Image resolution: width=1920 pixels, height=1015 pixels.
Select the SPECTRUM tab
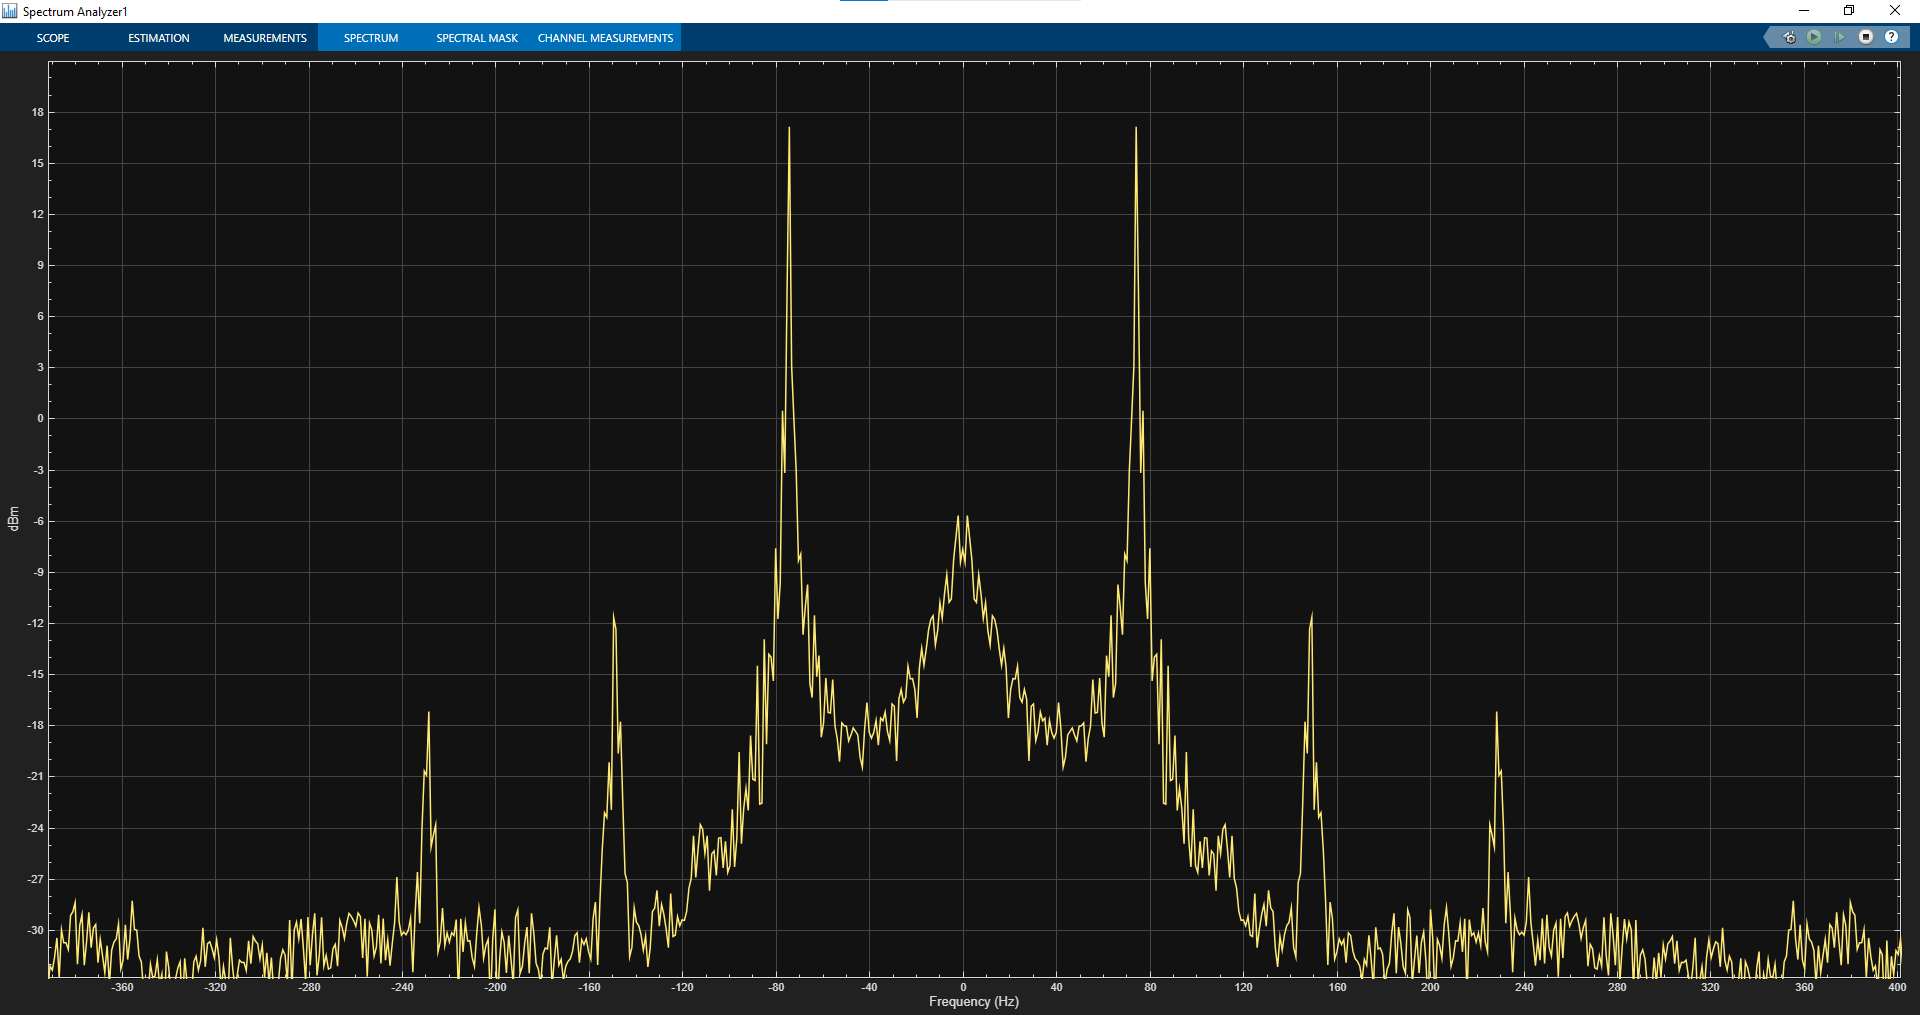371,38
